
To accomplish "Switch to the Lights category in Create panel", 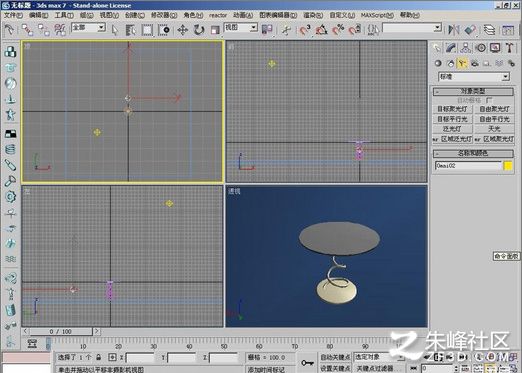I will 462,63.
